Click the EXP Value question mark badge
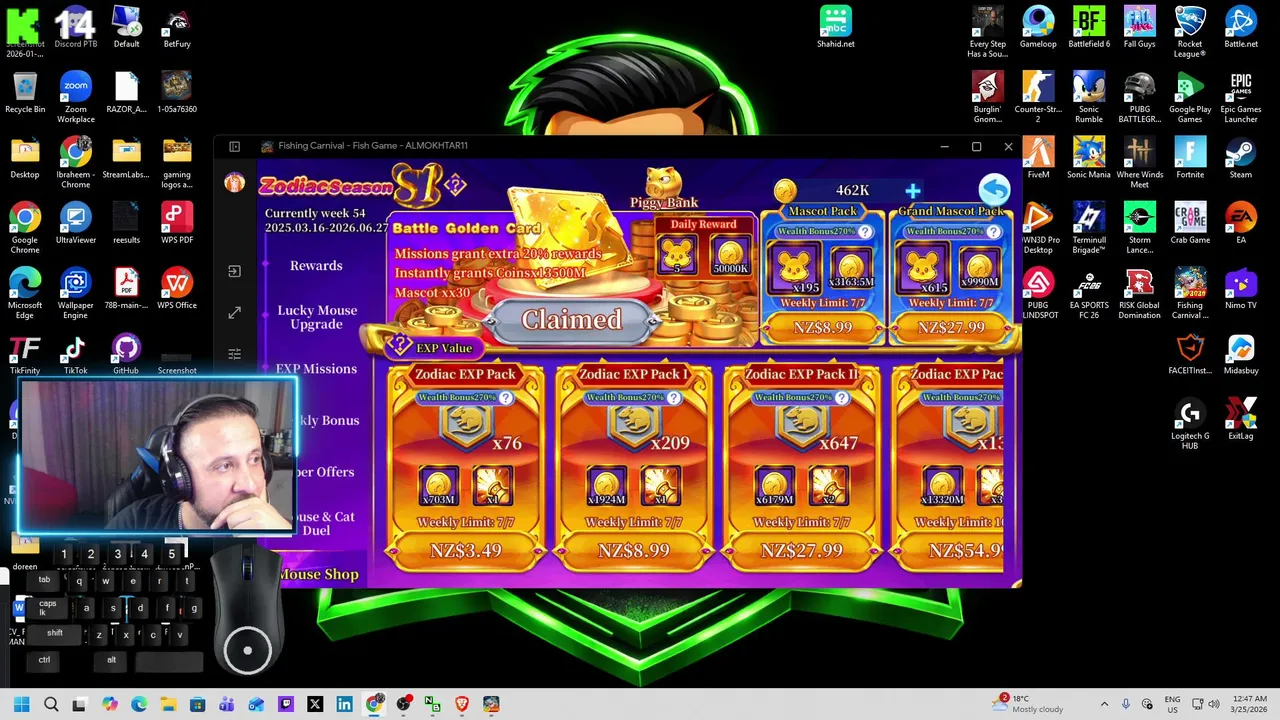This screenshot has height=720, width=1280. click(401, 347)
